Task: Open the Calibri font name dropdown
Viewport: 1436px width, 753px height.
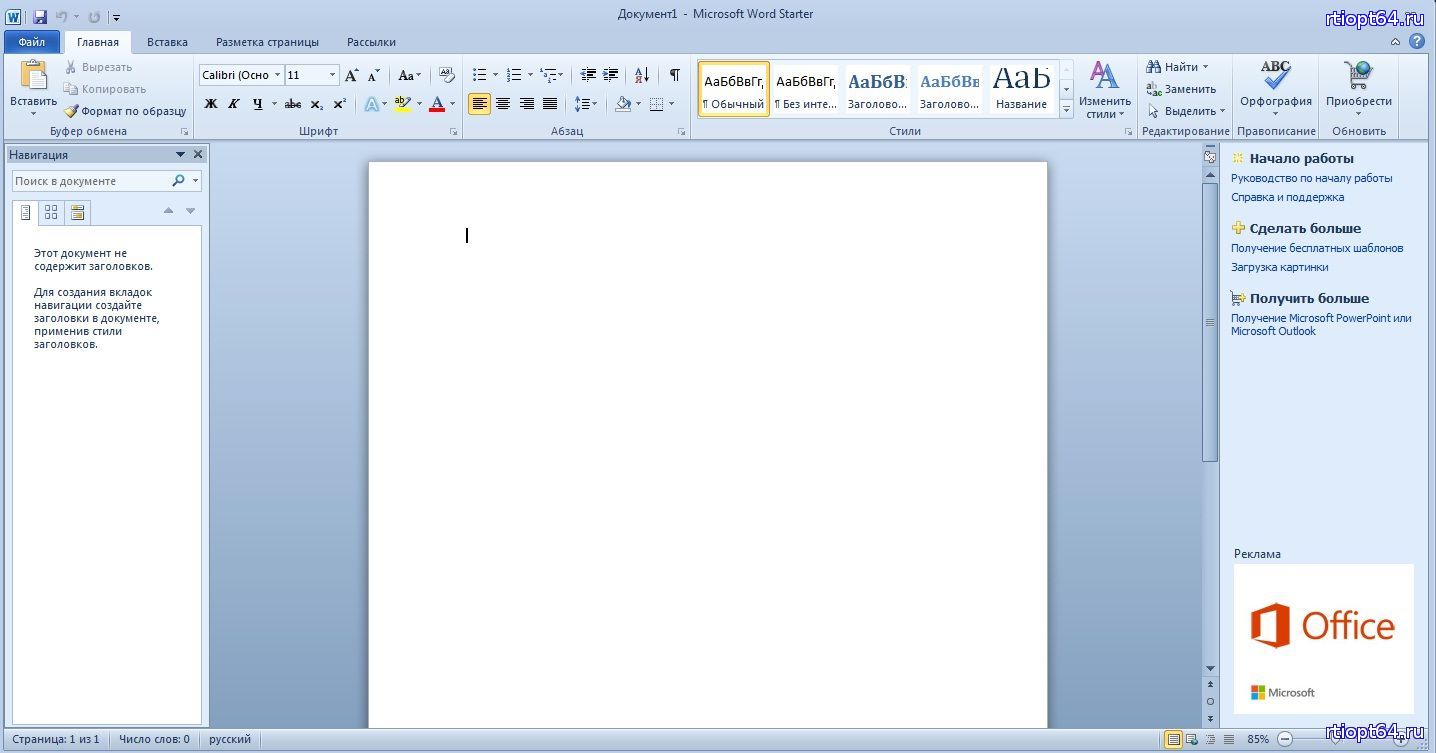Action: point(277,75)
